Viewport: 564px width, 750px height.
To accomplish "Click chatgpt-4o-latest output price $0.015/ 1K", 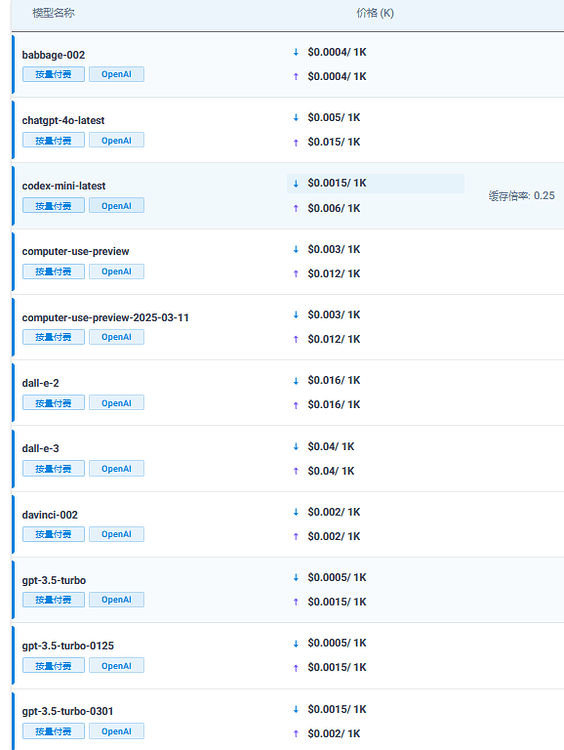I will click(334, 142).
